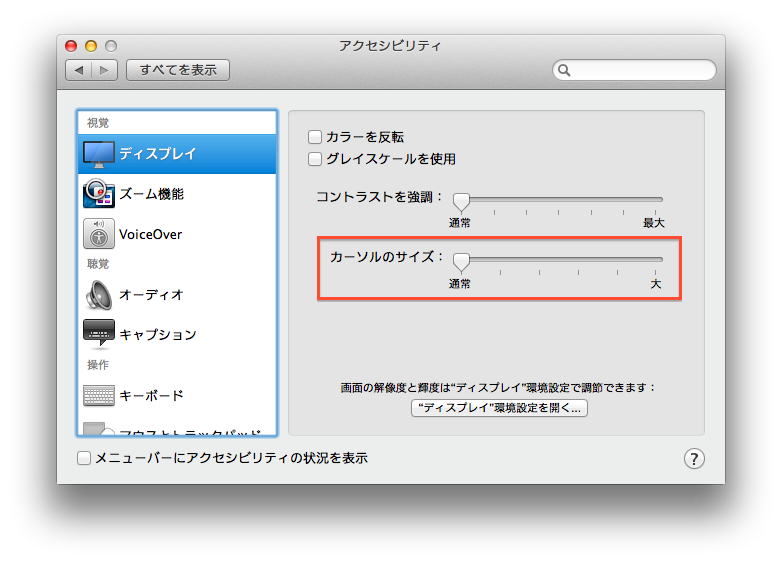Screen dimensions: 782x563
Task: Enable the グレイスケールを使用 checkbox
Action: click(315, 159)
